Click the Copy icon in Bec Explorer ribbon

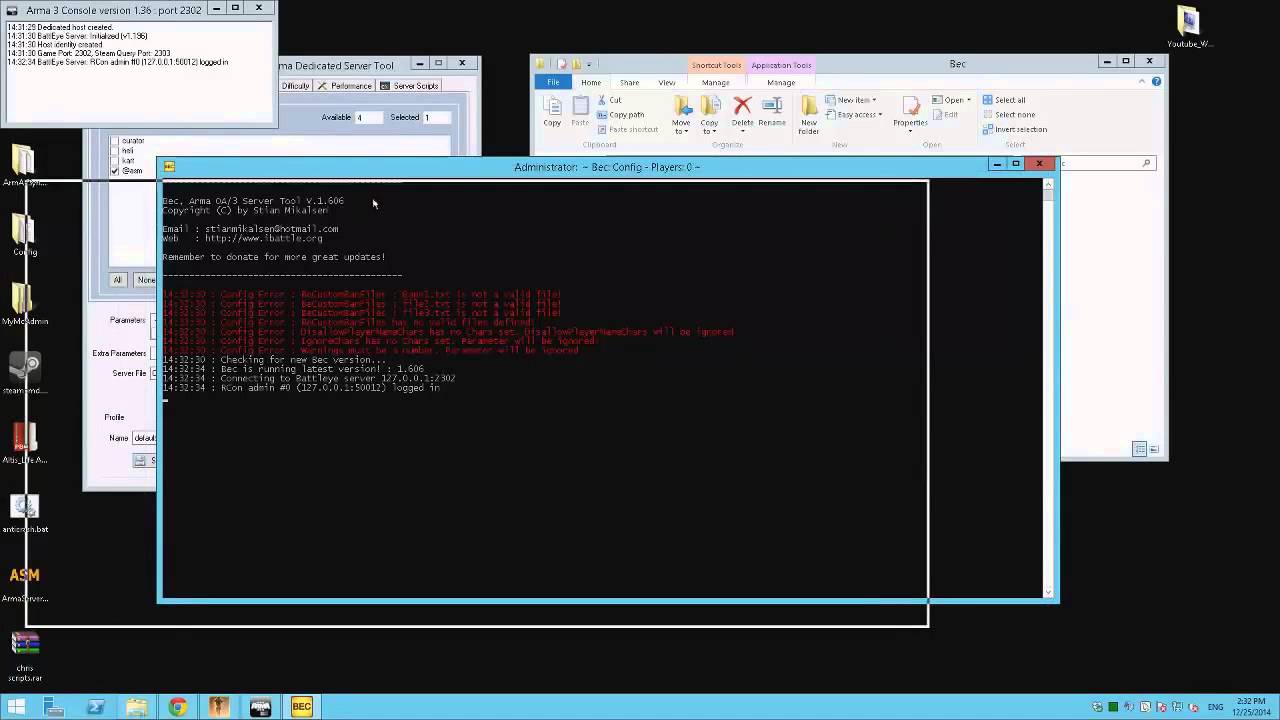point(552,110)
